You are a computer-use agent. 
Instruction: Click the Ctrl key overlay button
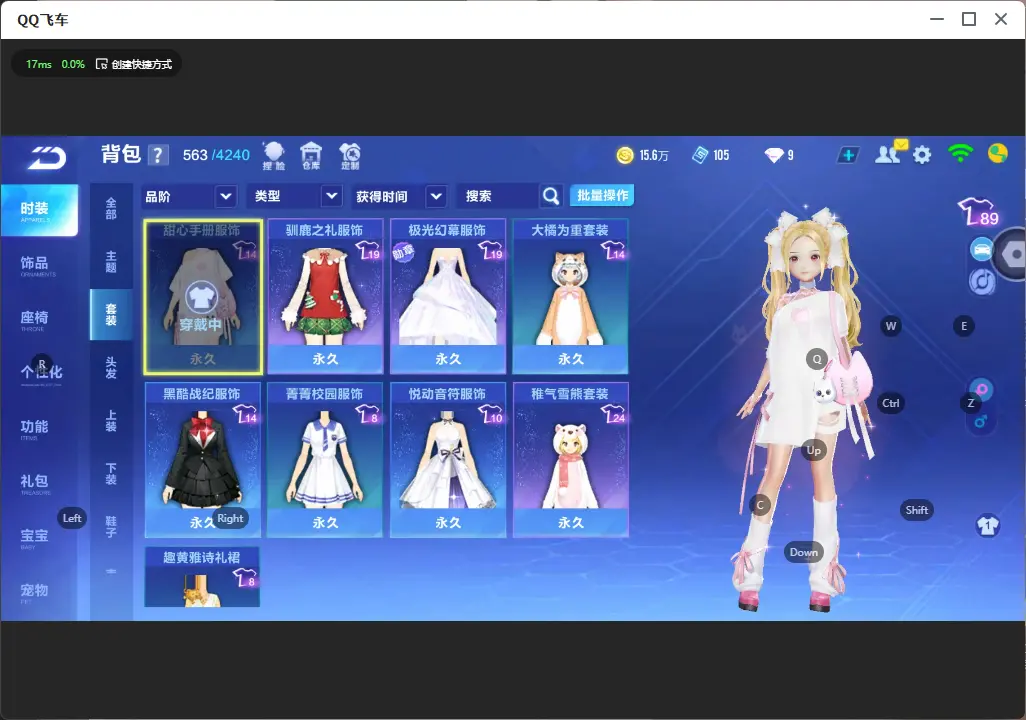point(891,403)
